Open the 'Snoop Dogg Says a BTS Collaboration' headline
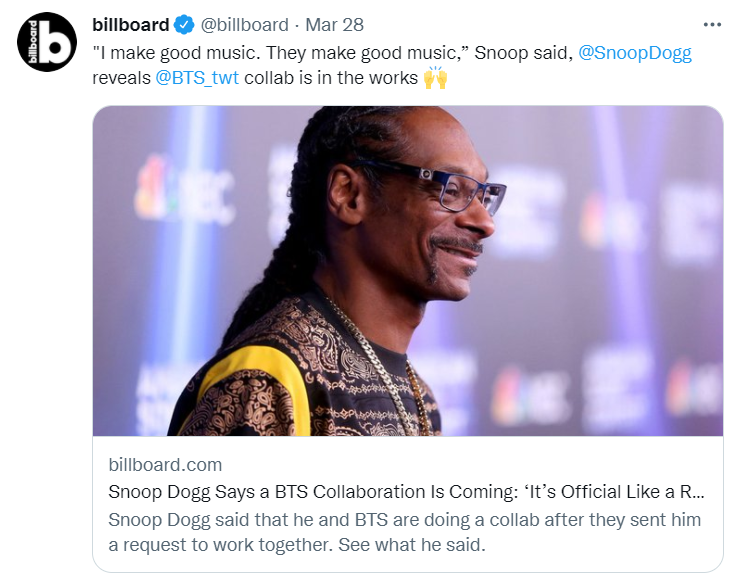 pyautogui.click(x=406, y=492)
